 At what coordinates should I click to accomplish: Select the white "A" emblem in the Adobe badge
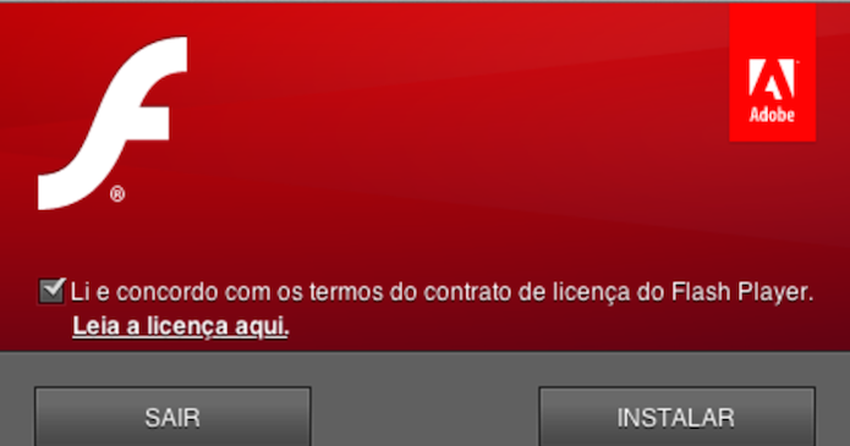(x=771, y=79)
